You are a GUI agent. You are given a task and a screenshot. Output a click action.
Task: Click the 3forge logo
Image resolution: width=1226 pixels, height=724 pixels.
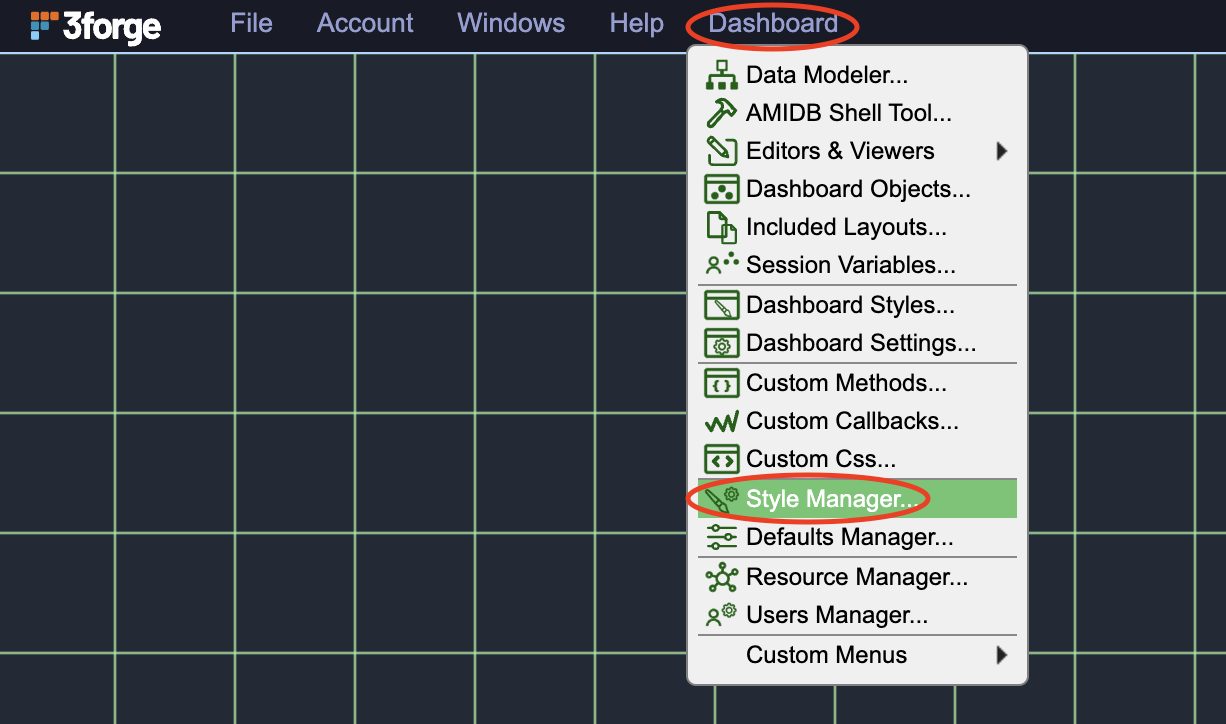(96, 25)
